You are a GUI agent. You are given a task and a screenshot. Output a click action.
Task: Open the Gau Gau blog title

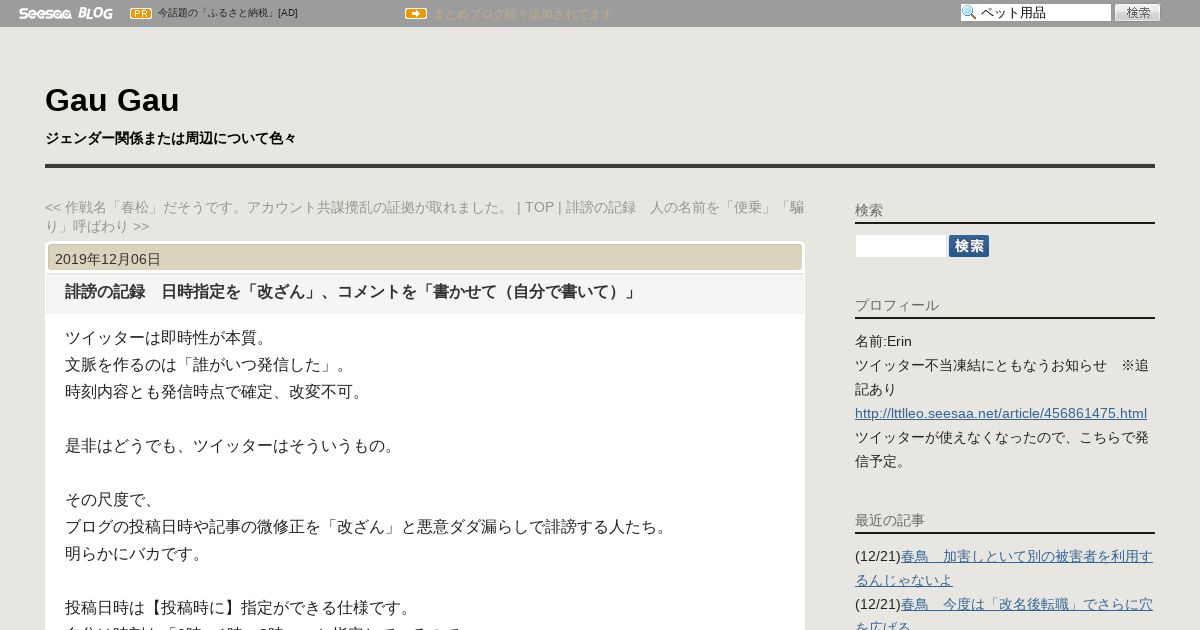pyautogui.click(x=112, y=100)
